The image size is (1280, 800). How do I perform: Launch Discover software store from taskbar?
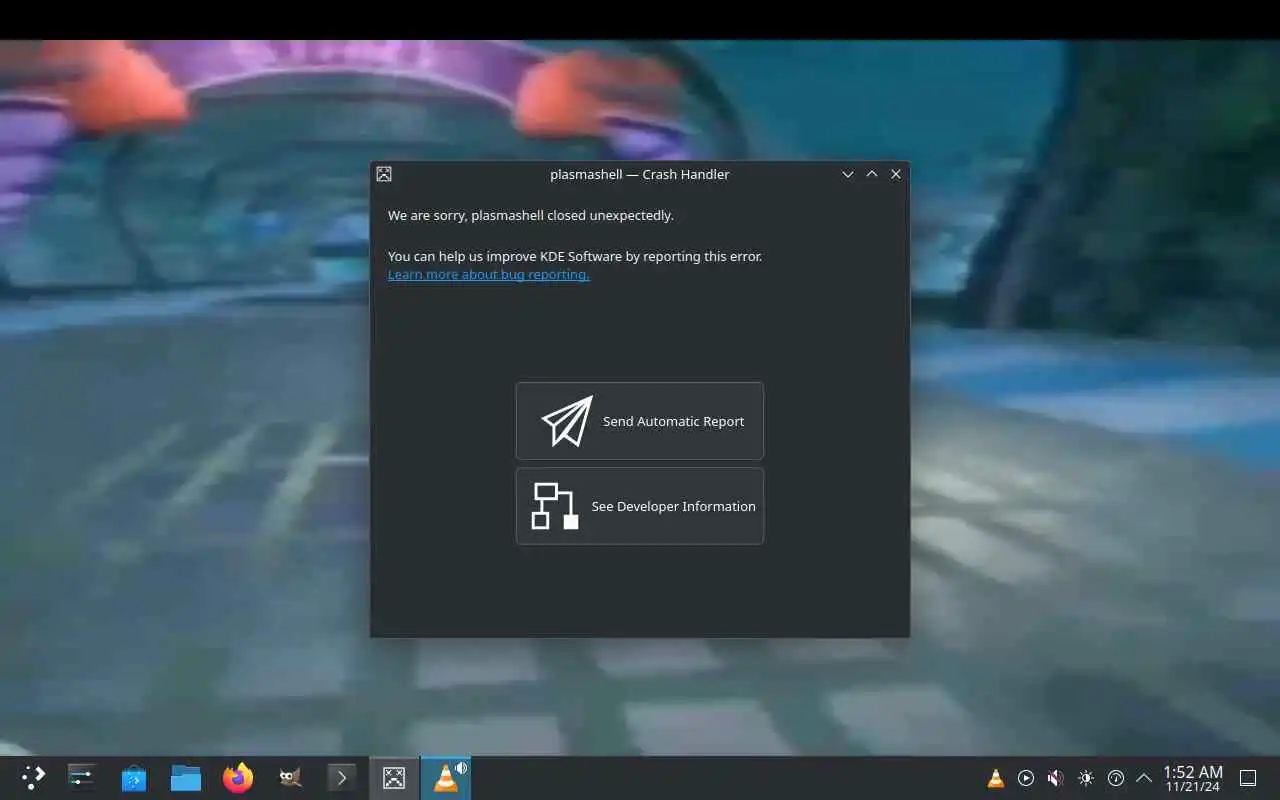coord(134,777)
